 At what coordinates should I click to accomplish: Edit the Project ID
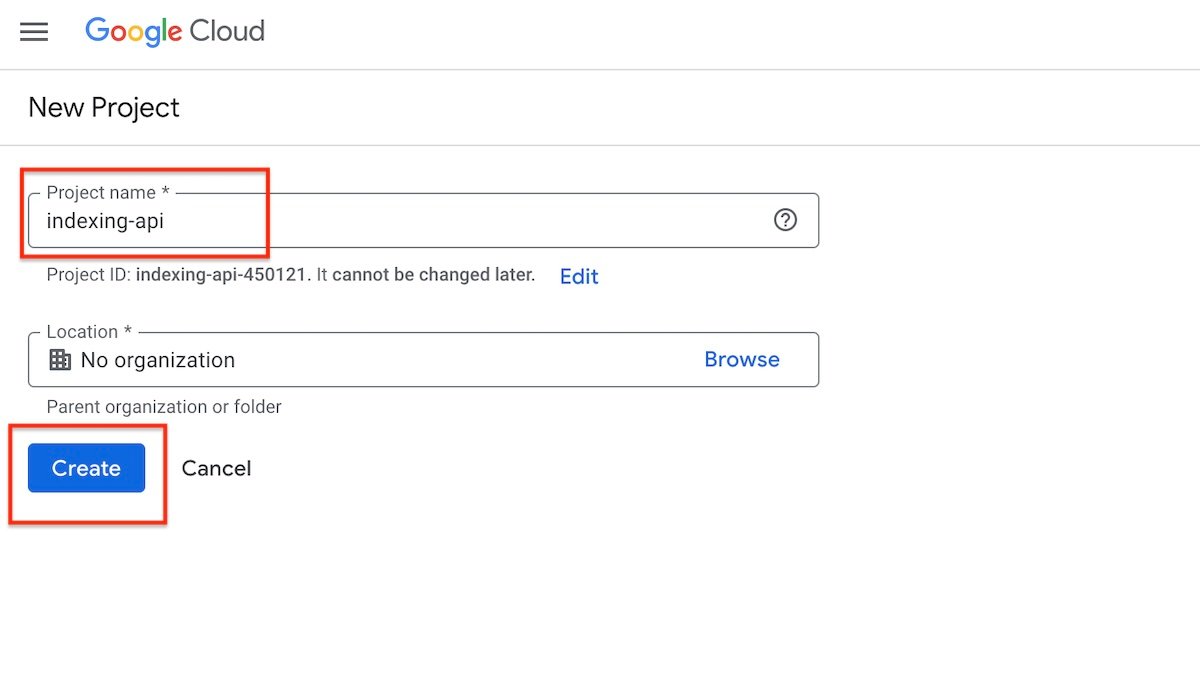pyautogui.click(x=579, y=277)
